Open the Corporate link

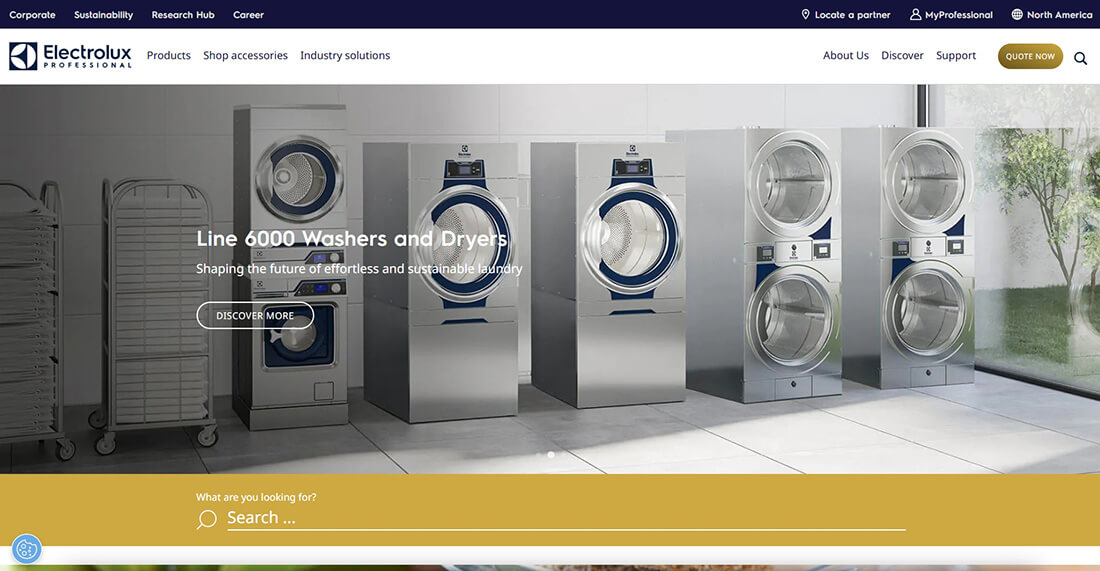pyautogui.click(x=32, y=15)
